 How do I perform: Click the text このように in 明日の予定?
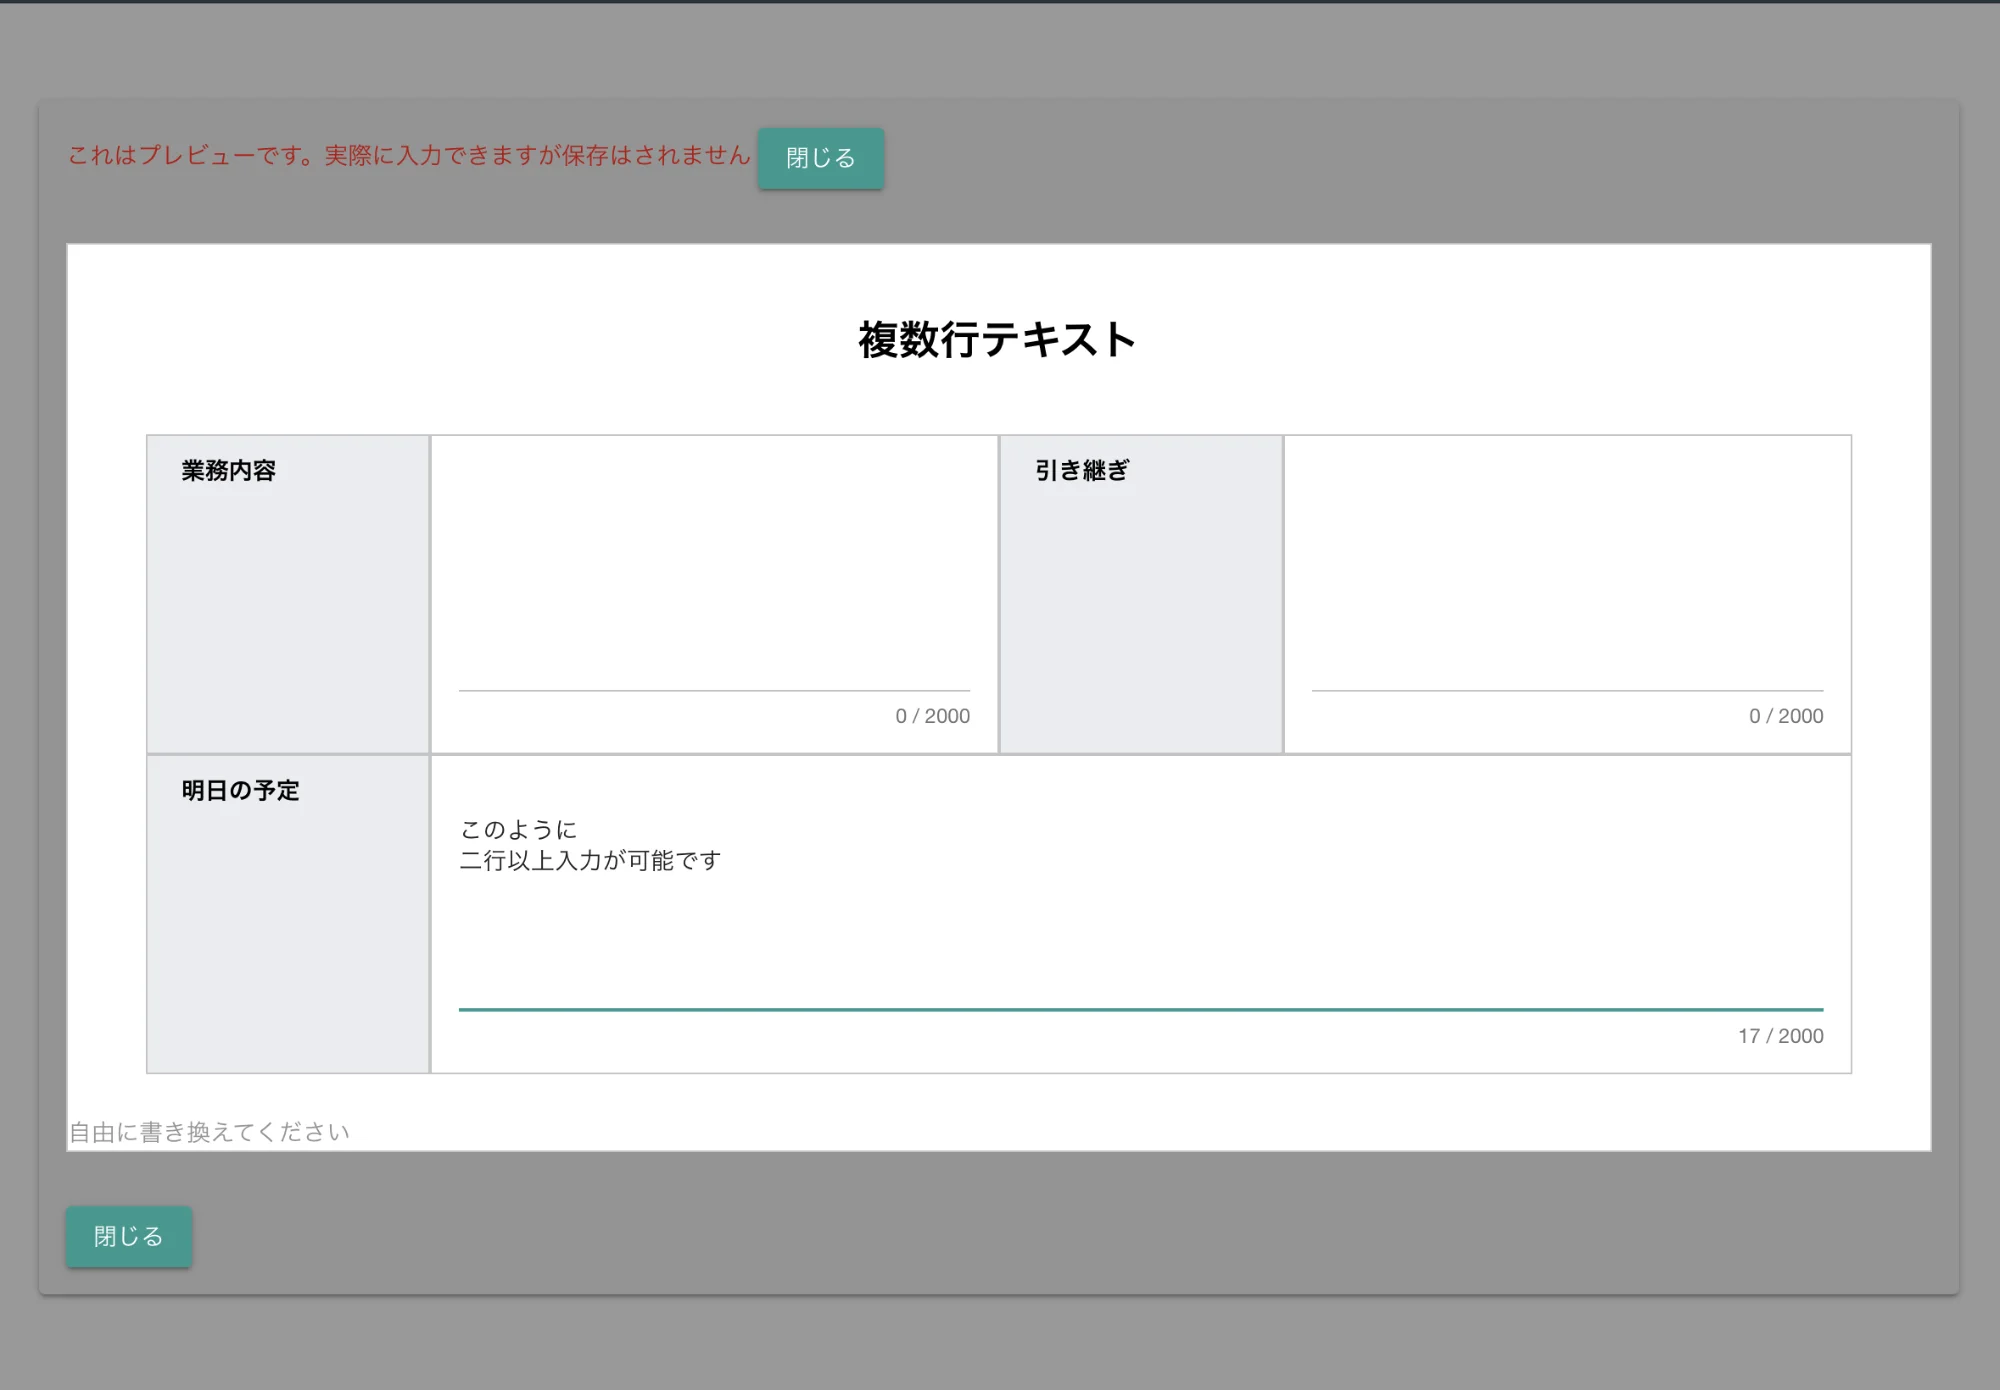(517, 827)
